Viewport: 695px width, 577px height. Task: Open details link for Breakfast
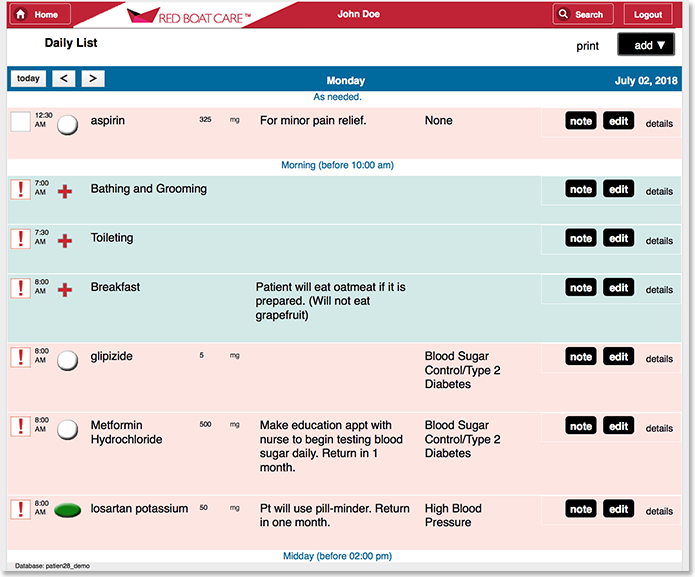click(x=659, y=290)
